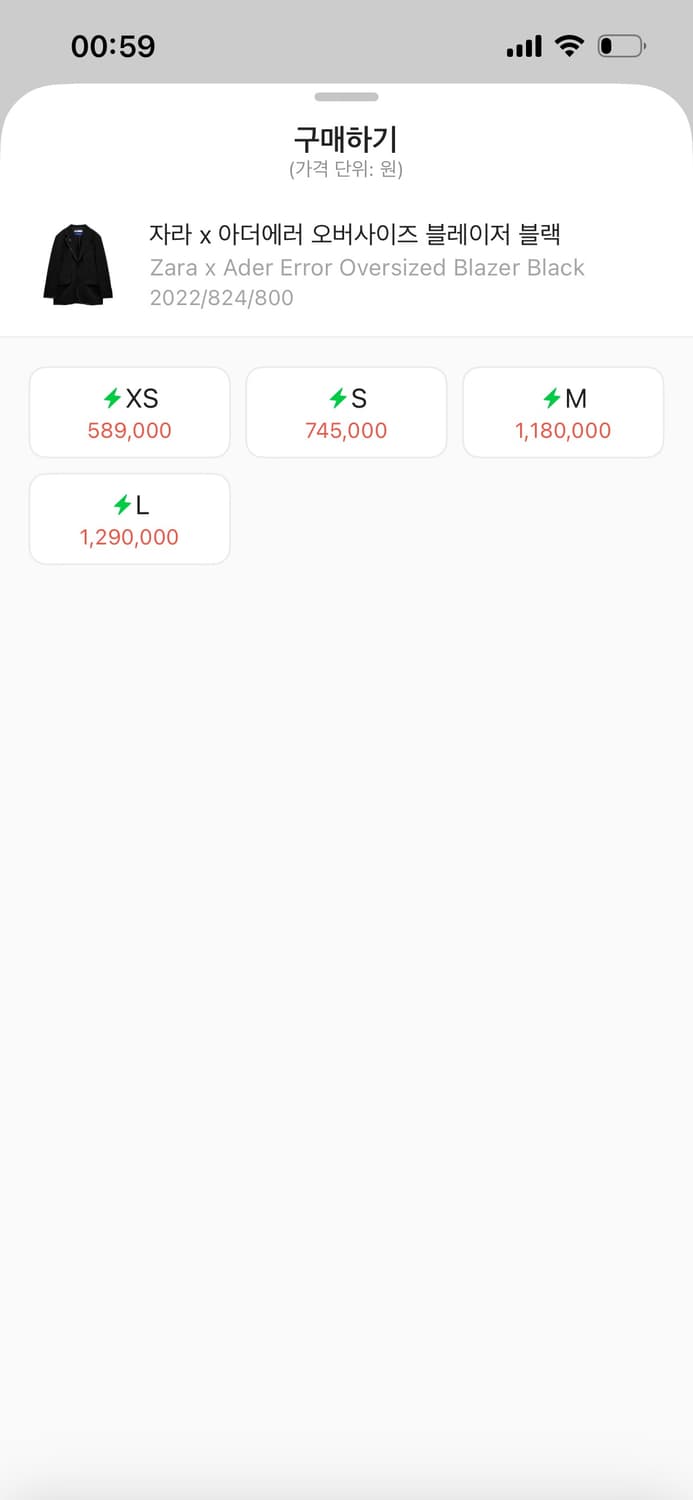
Task: Open the black blazer product thumbnail
Action: pyautogui.click(x=78, y=264)
